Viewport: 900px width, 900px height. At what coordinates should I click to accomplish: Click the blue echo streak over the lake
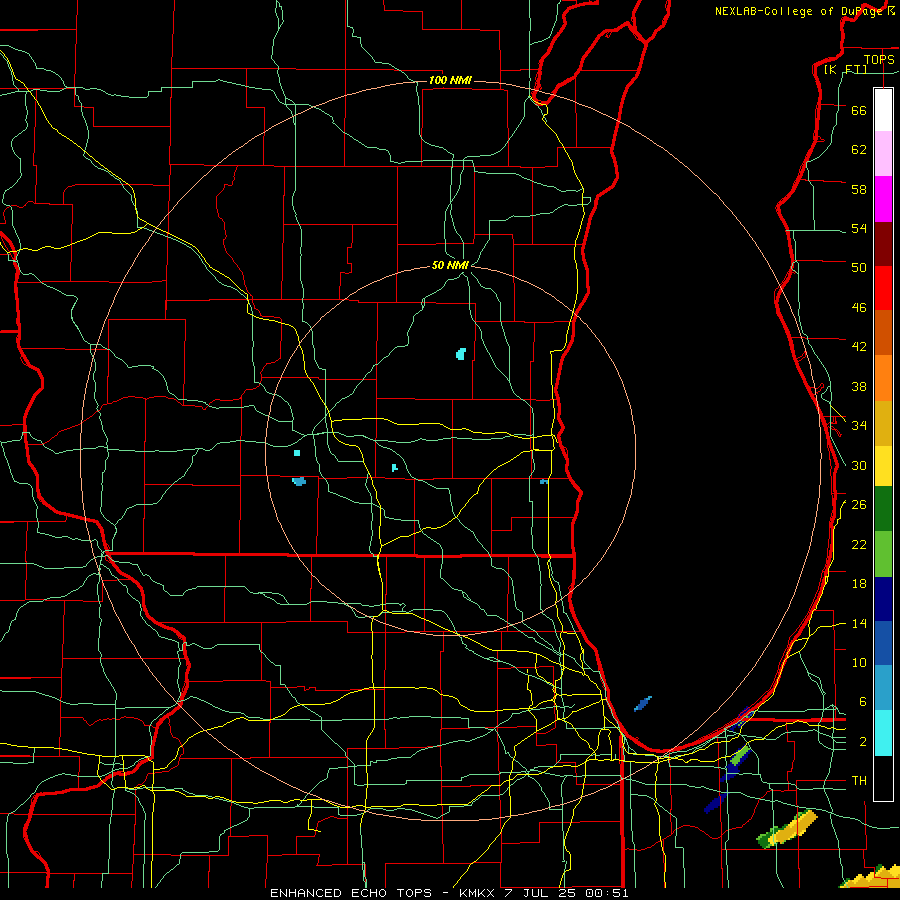click(643, 704)
